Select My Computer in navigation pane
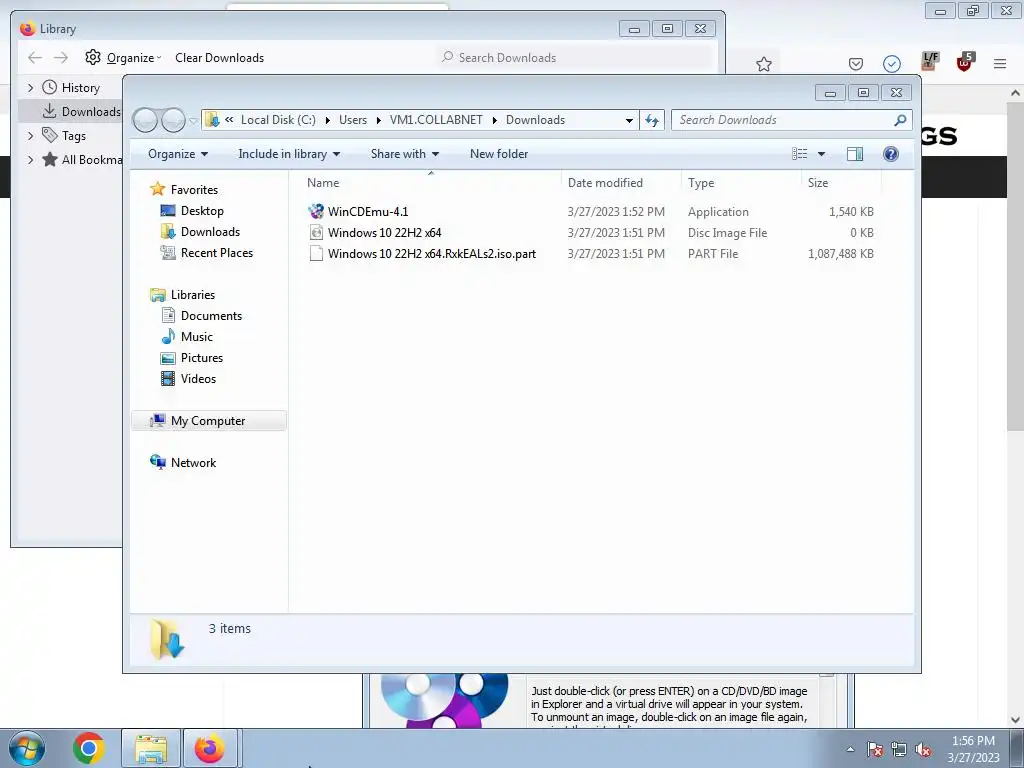1024x768 pixels. click(208, 421)
